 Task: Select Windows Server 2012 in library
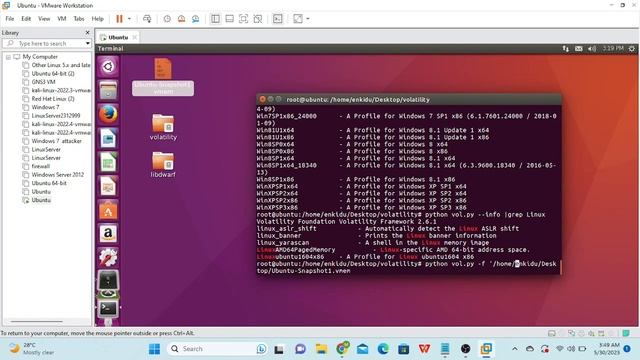point(53,175)
